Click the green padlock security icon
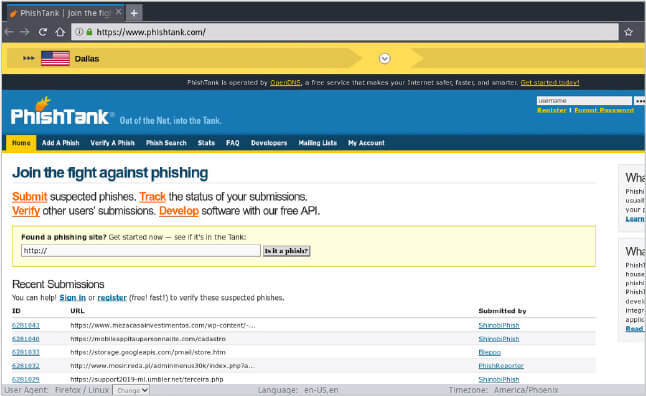Viewport: 646px width, 396px height. [x=89, y=32]
